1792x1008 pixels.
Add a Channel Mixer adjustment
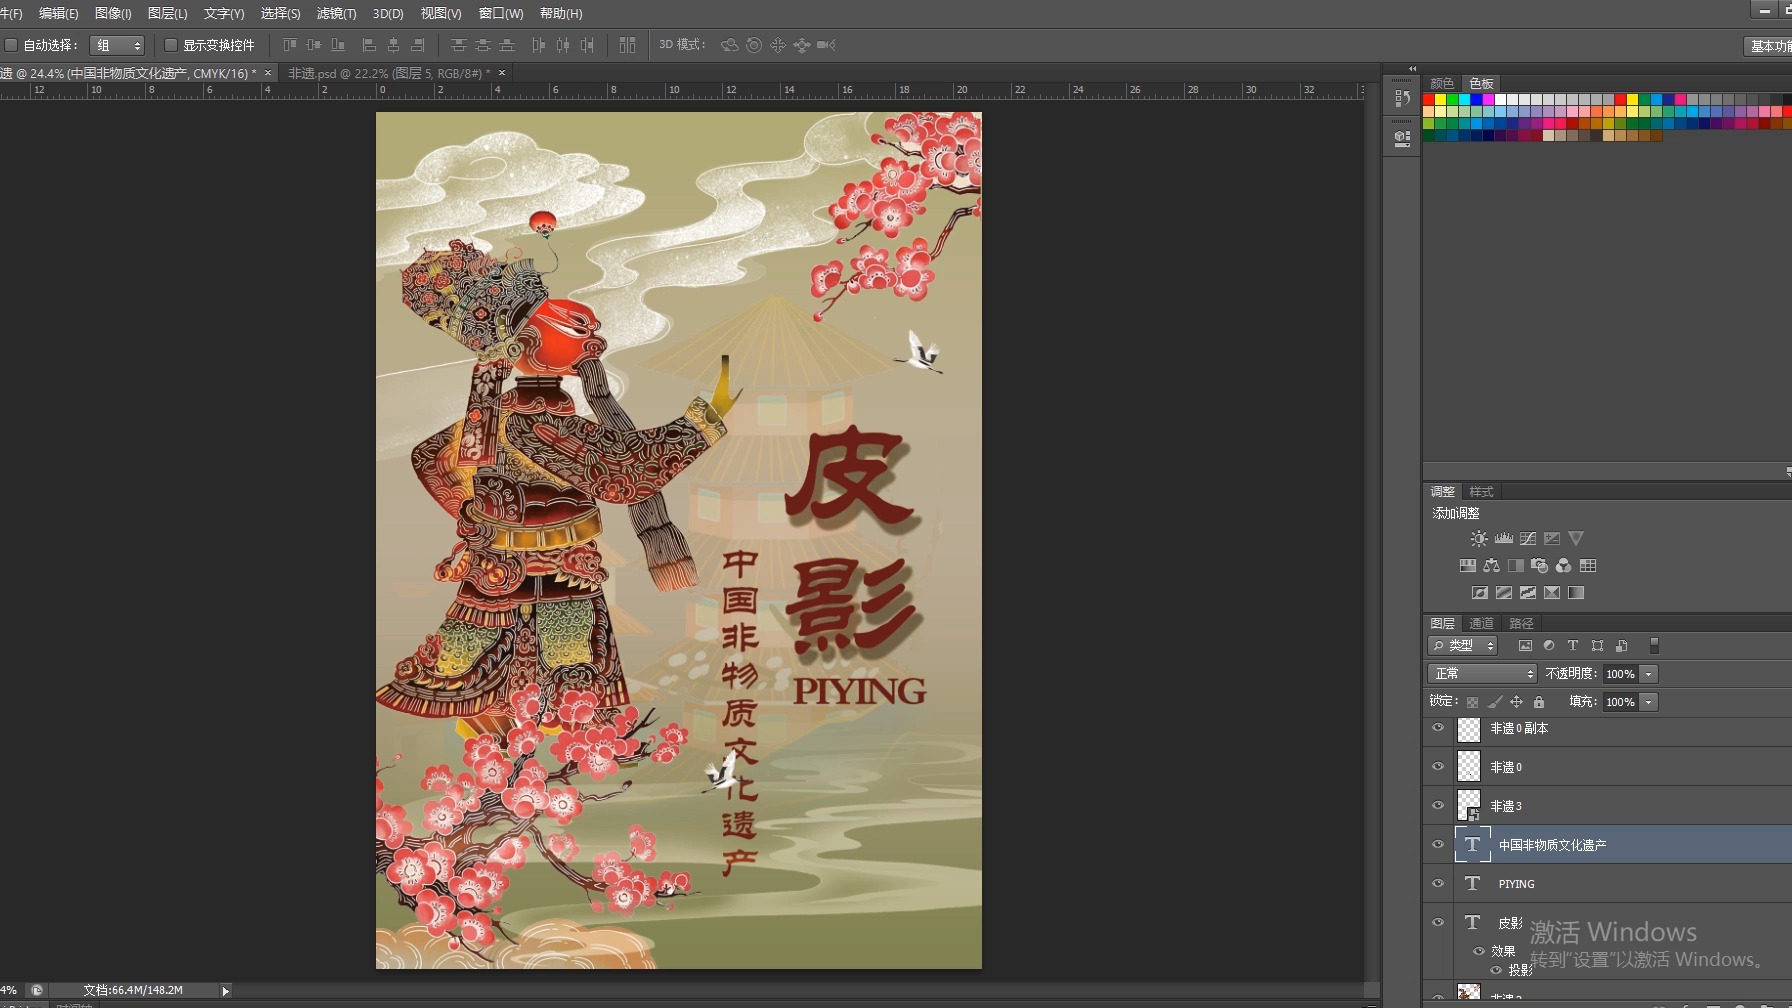[1563, 565]
